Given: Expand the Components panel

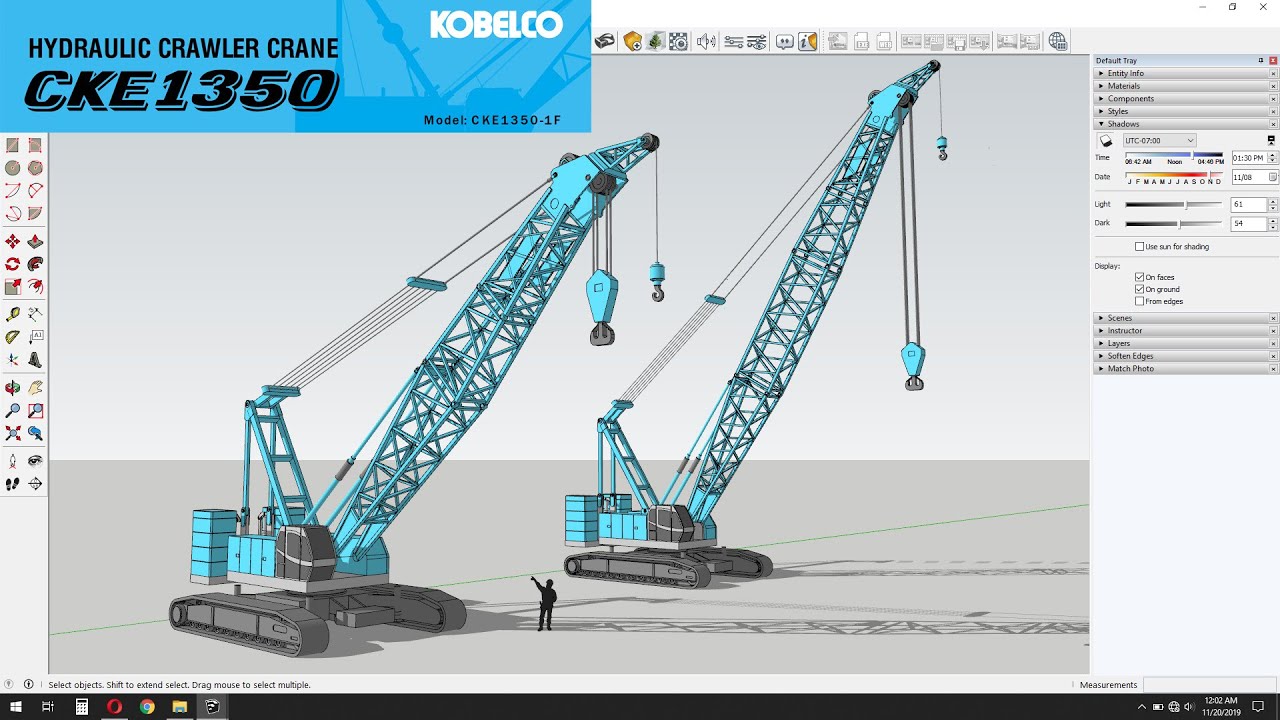Looking at the screenshot, I should 1185,99.
